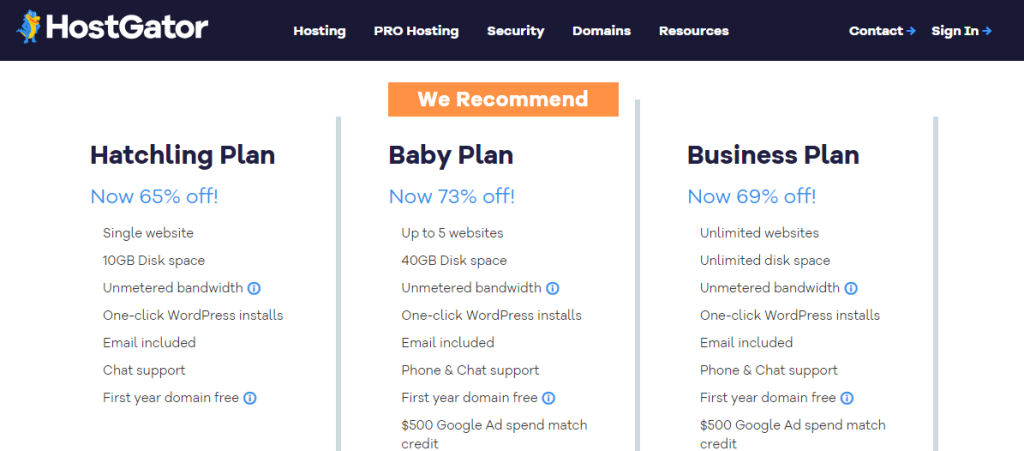Show info for Business Plan First year domain
This screenshot has width=1024, height=451.
tap(847, 398)
